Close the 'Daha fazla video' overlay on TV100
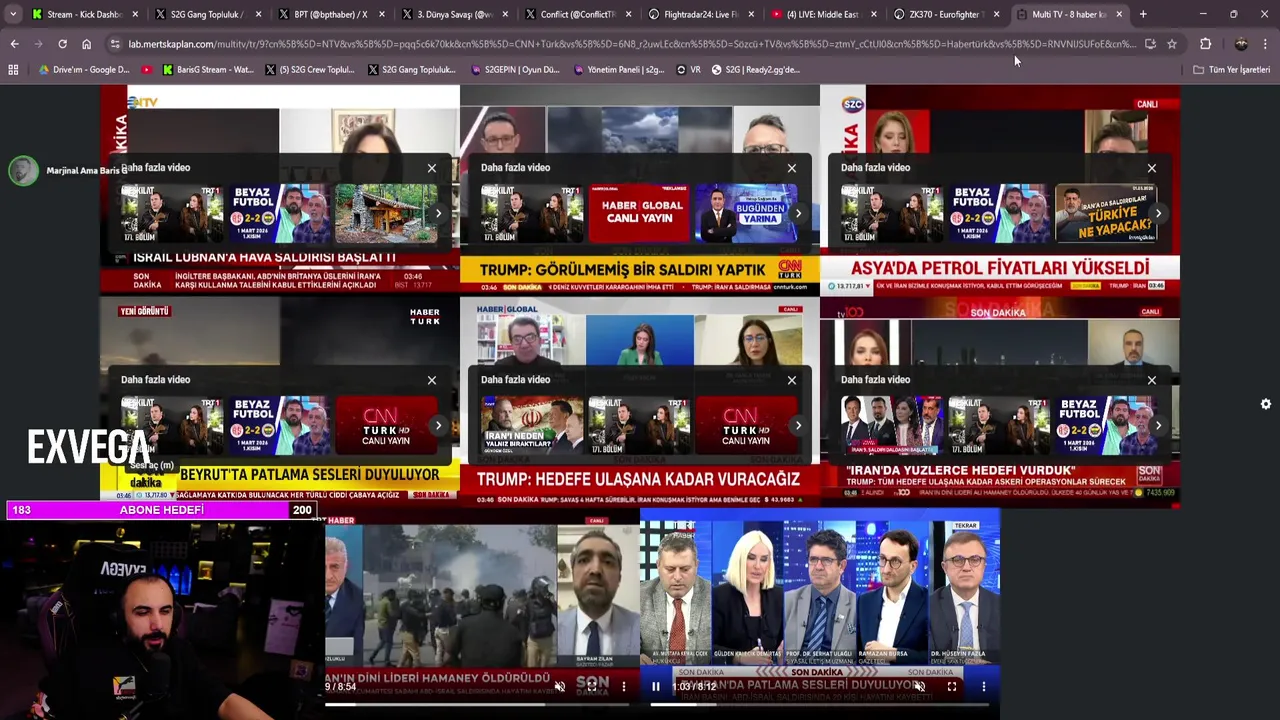Image resolution: width=1280 pixels, height=720 pixels. (1152, 380)
